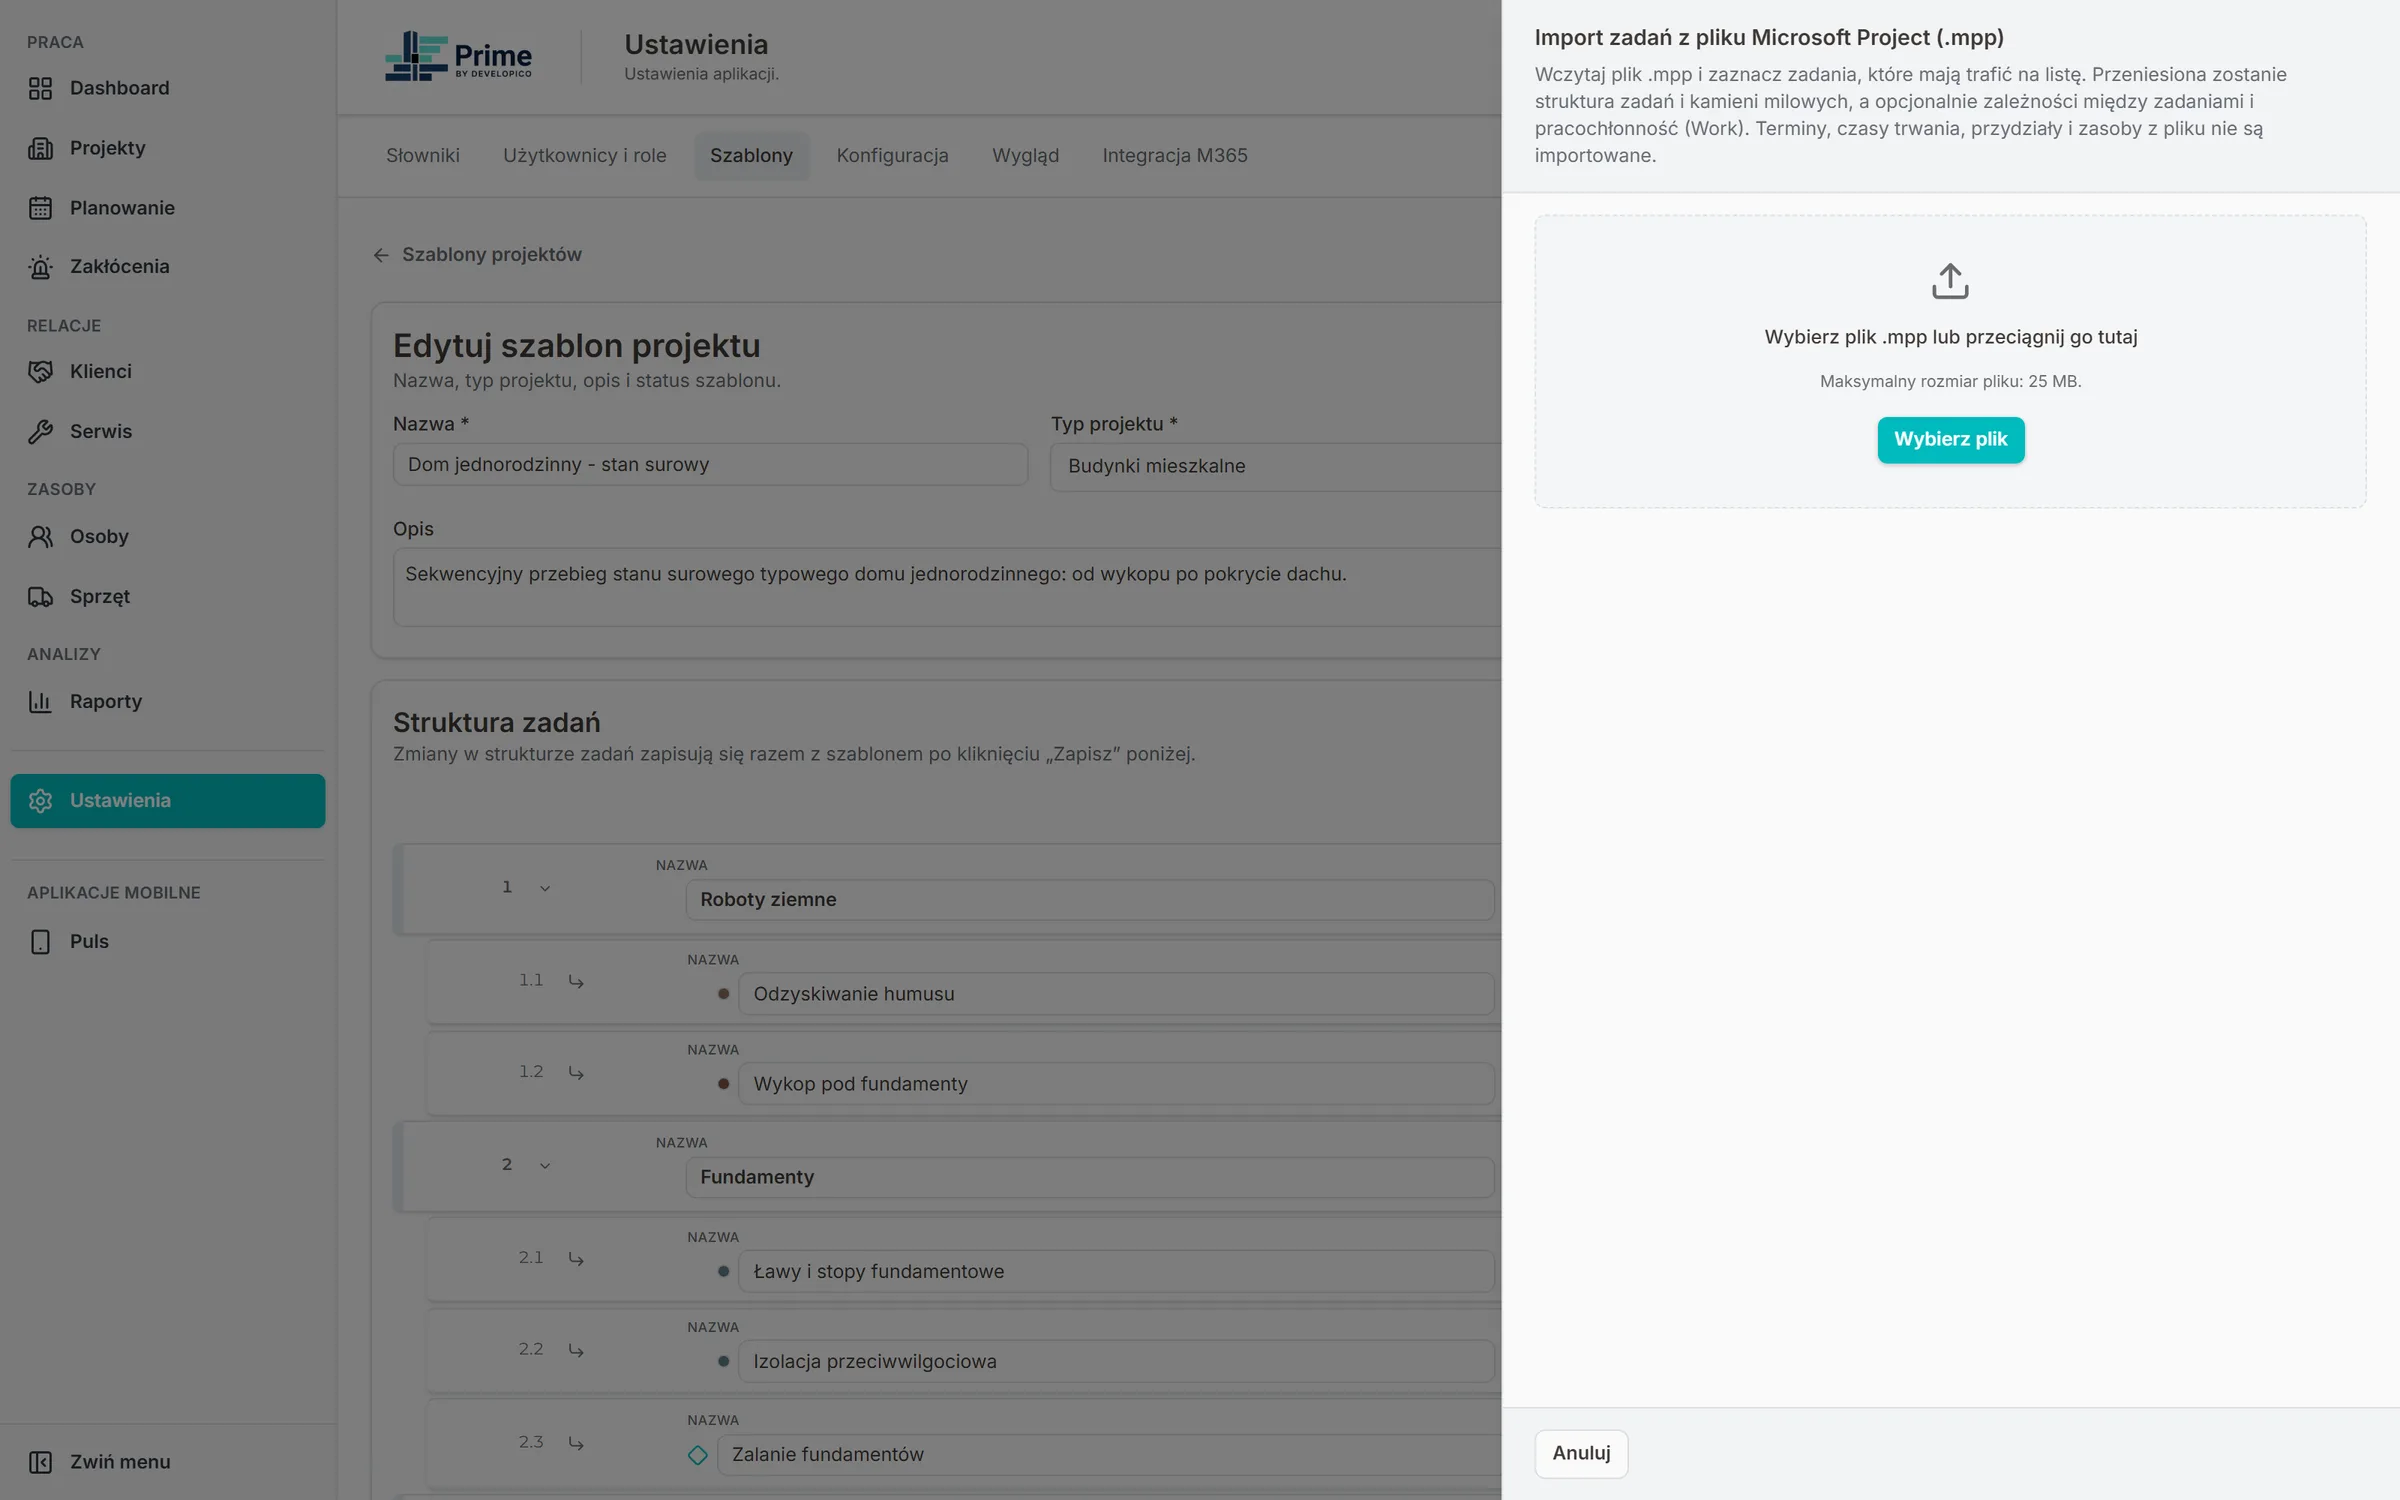The width and height of the screenshot is (2400, 1500).
Task: Open Zakłócenia alarm icon
Action: tap(40, 267)
